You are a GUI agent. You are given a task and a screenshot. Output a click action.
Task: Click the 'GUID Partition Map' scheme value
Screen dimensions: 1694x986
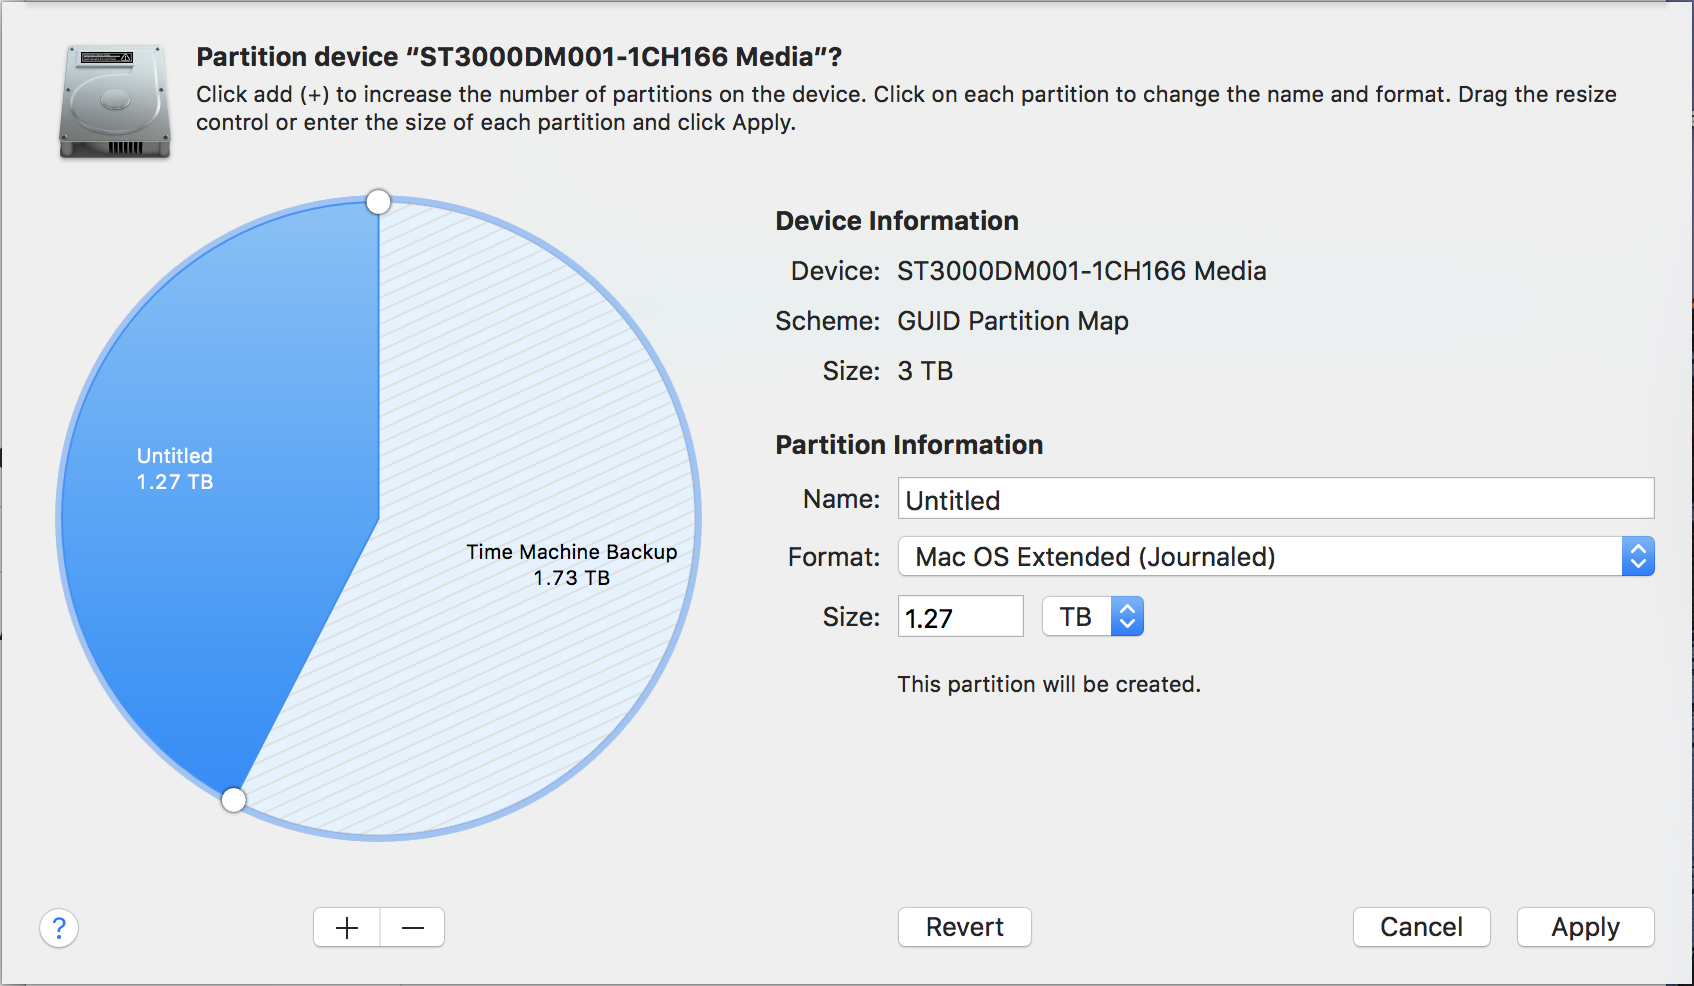1013,321
